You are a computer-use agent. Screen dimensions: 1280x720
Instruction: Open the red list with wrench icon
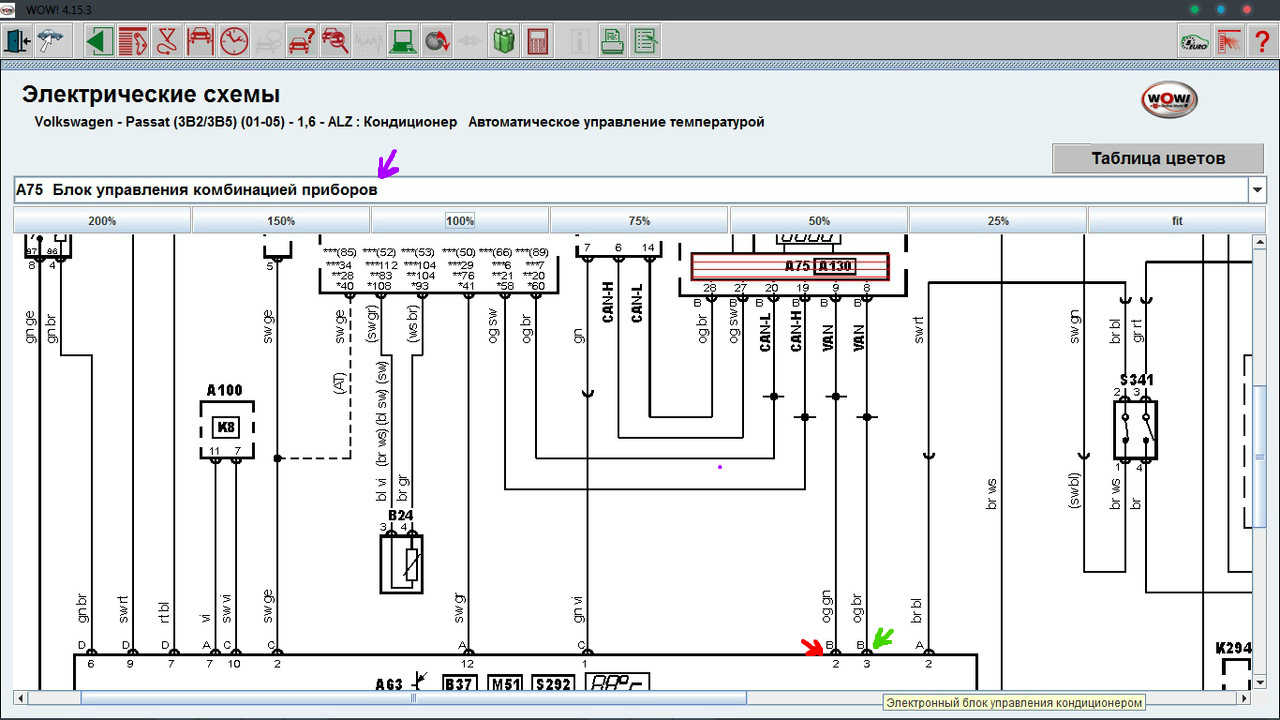pyautogui.click(x=132, y=41)
